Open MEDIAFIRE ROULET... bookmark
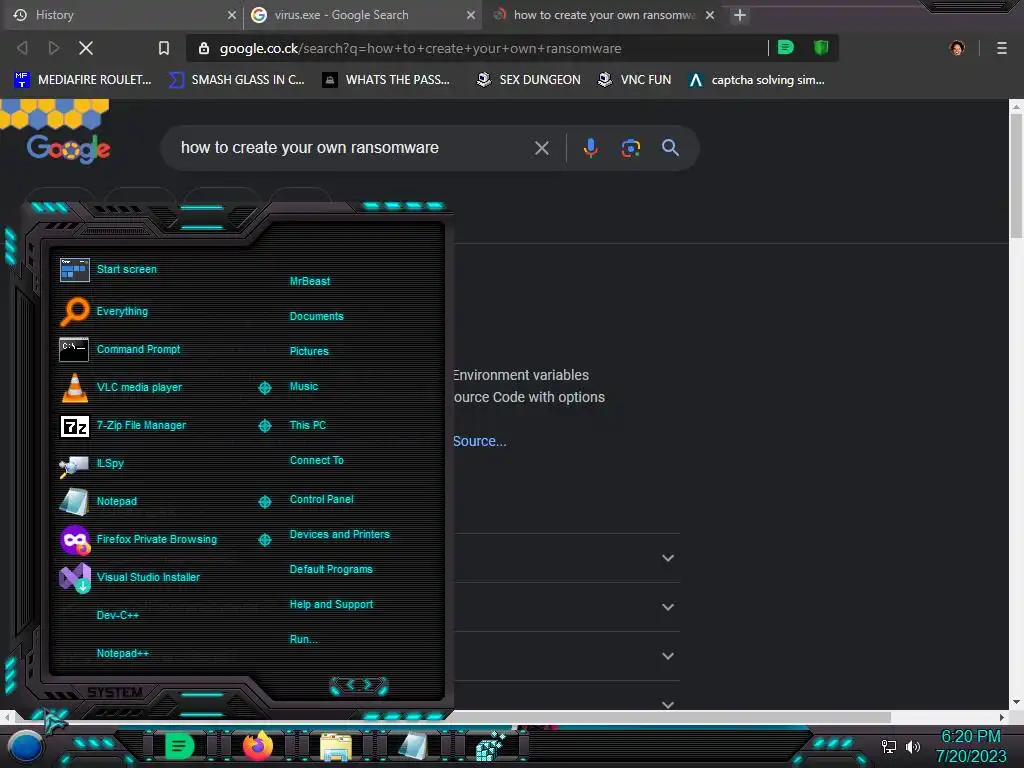1024x768 pixels. coord(83,80)
